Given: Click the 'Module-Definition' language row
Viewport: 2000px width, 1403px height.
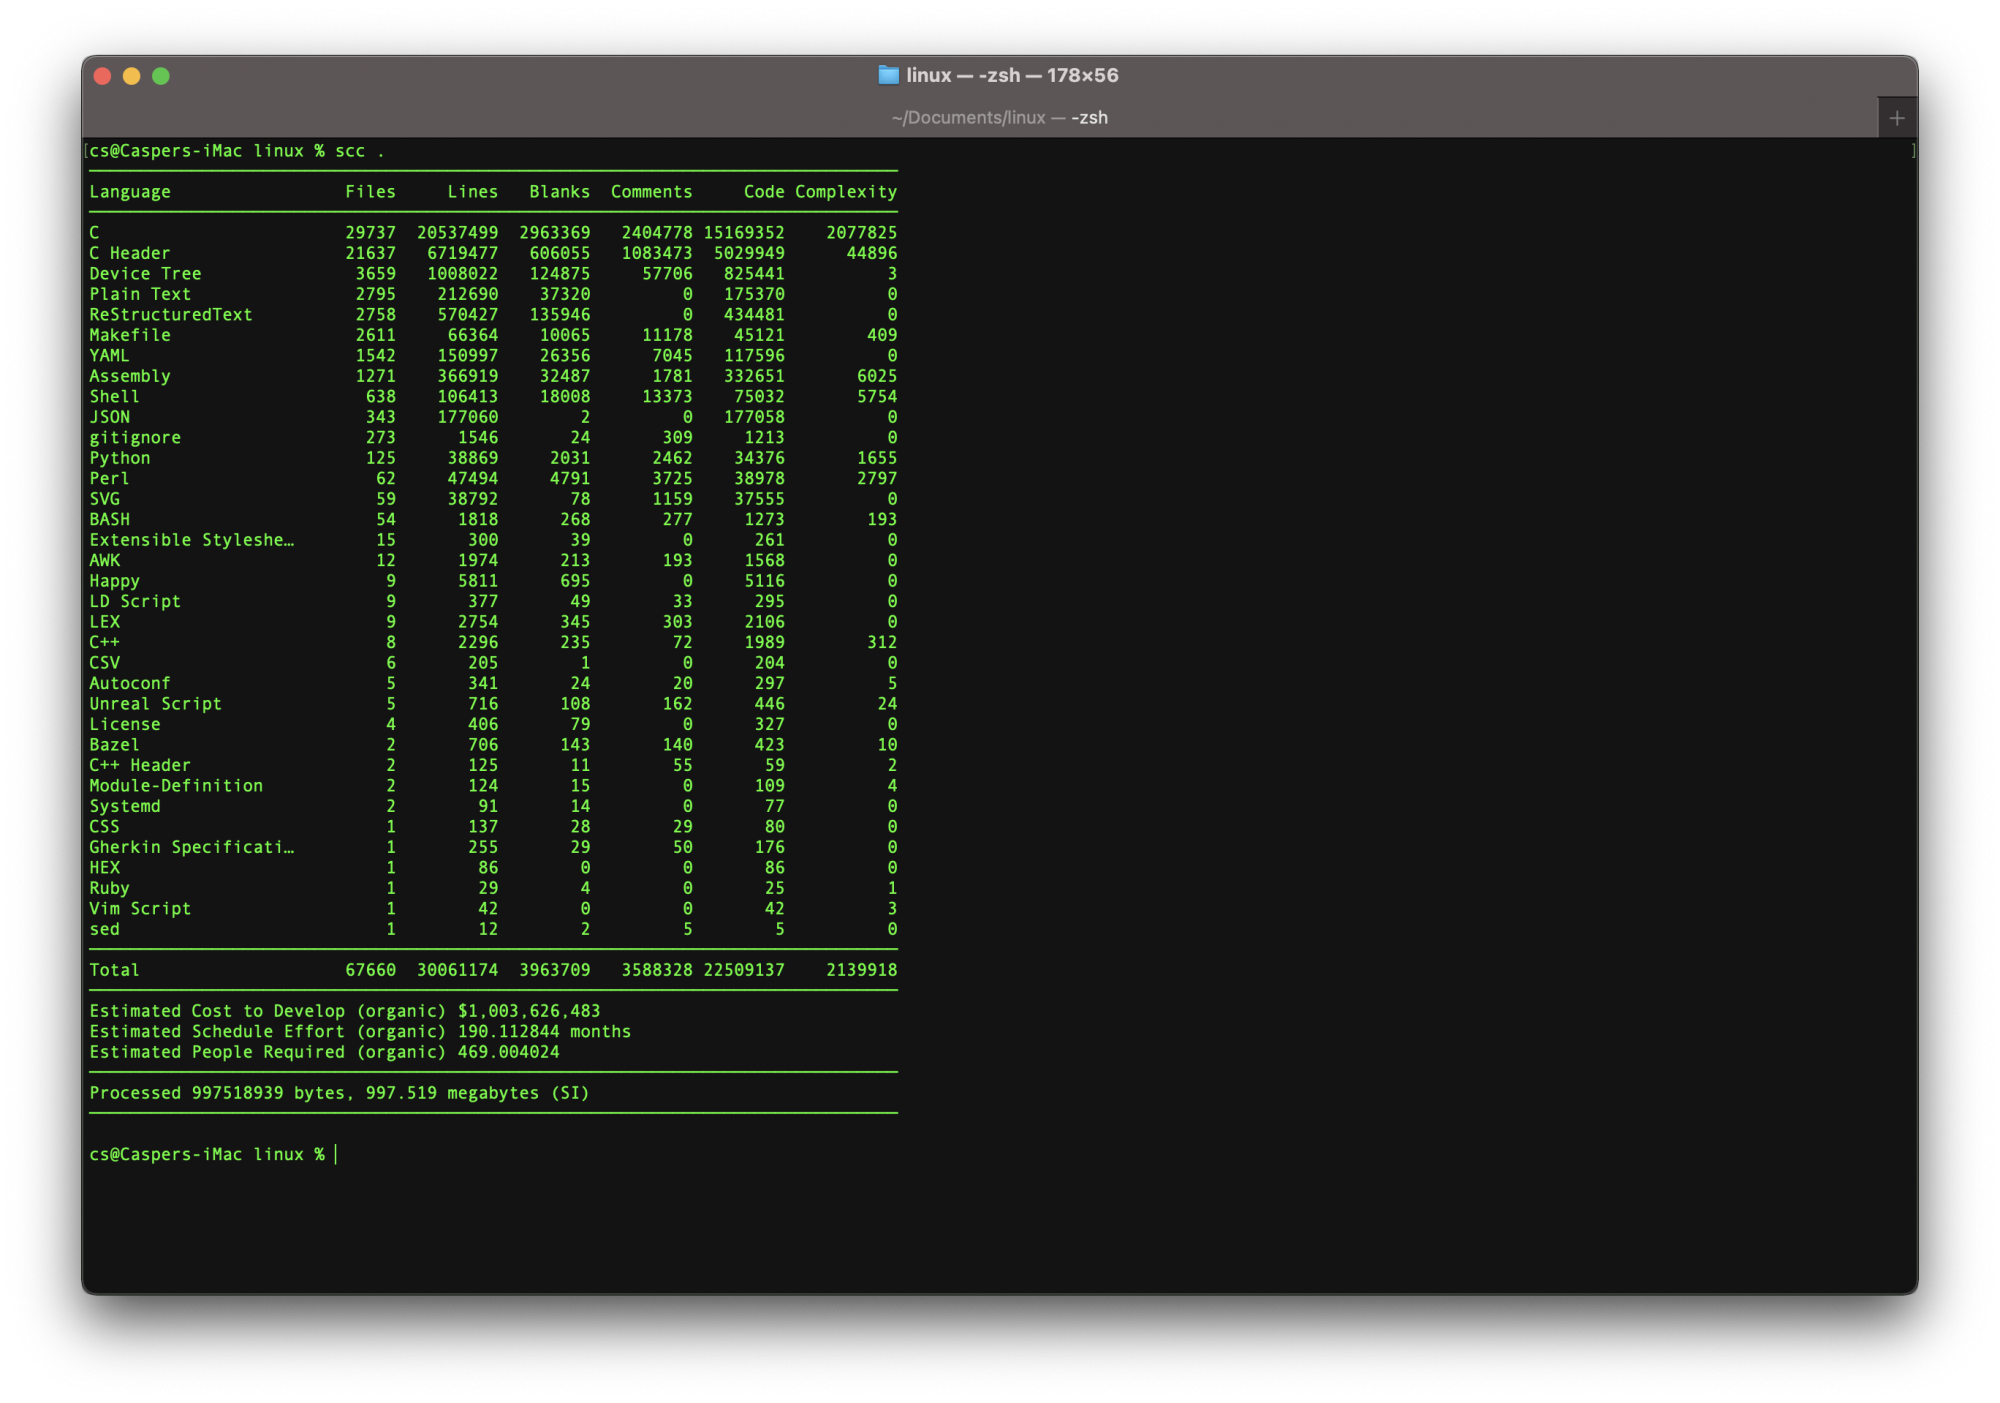Looking at the screenshot, I should click(x=493, y=786).
